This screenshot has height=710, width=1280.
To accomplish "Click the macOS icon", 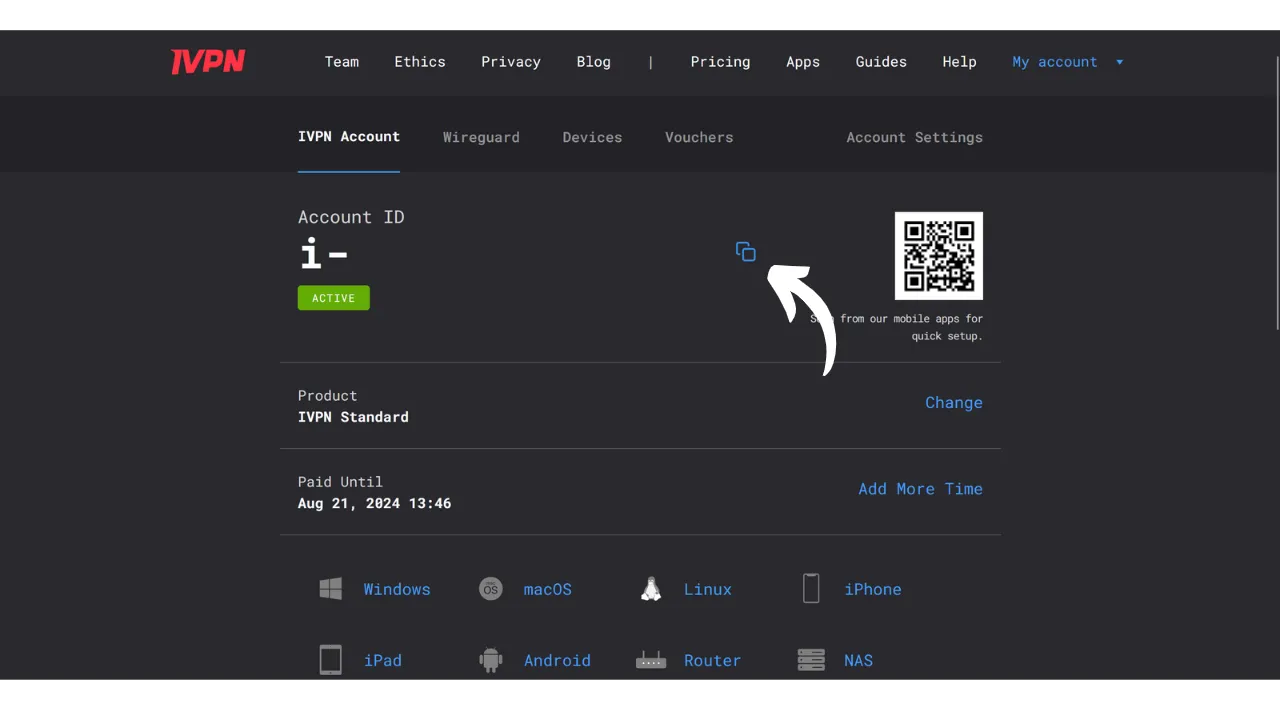I will (x=490, y=589).
